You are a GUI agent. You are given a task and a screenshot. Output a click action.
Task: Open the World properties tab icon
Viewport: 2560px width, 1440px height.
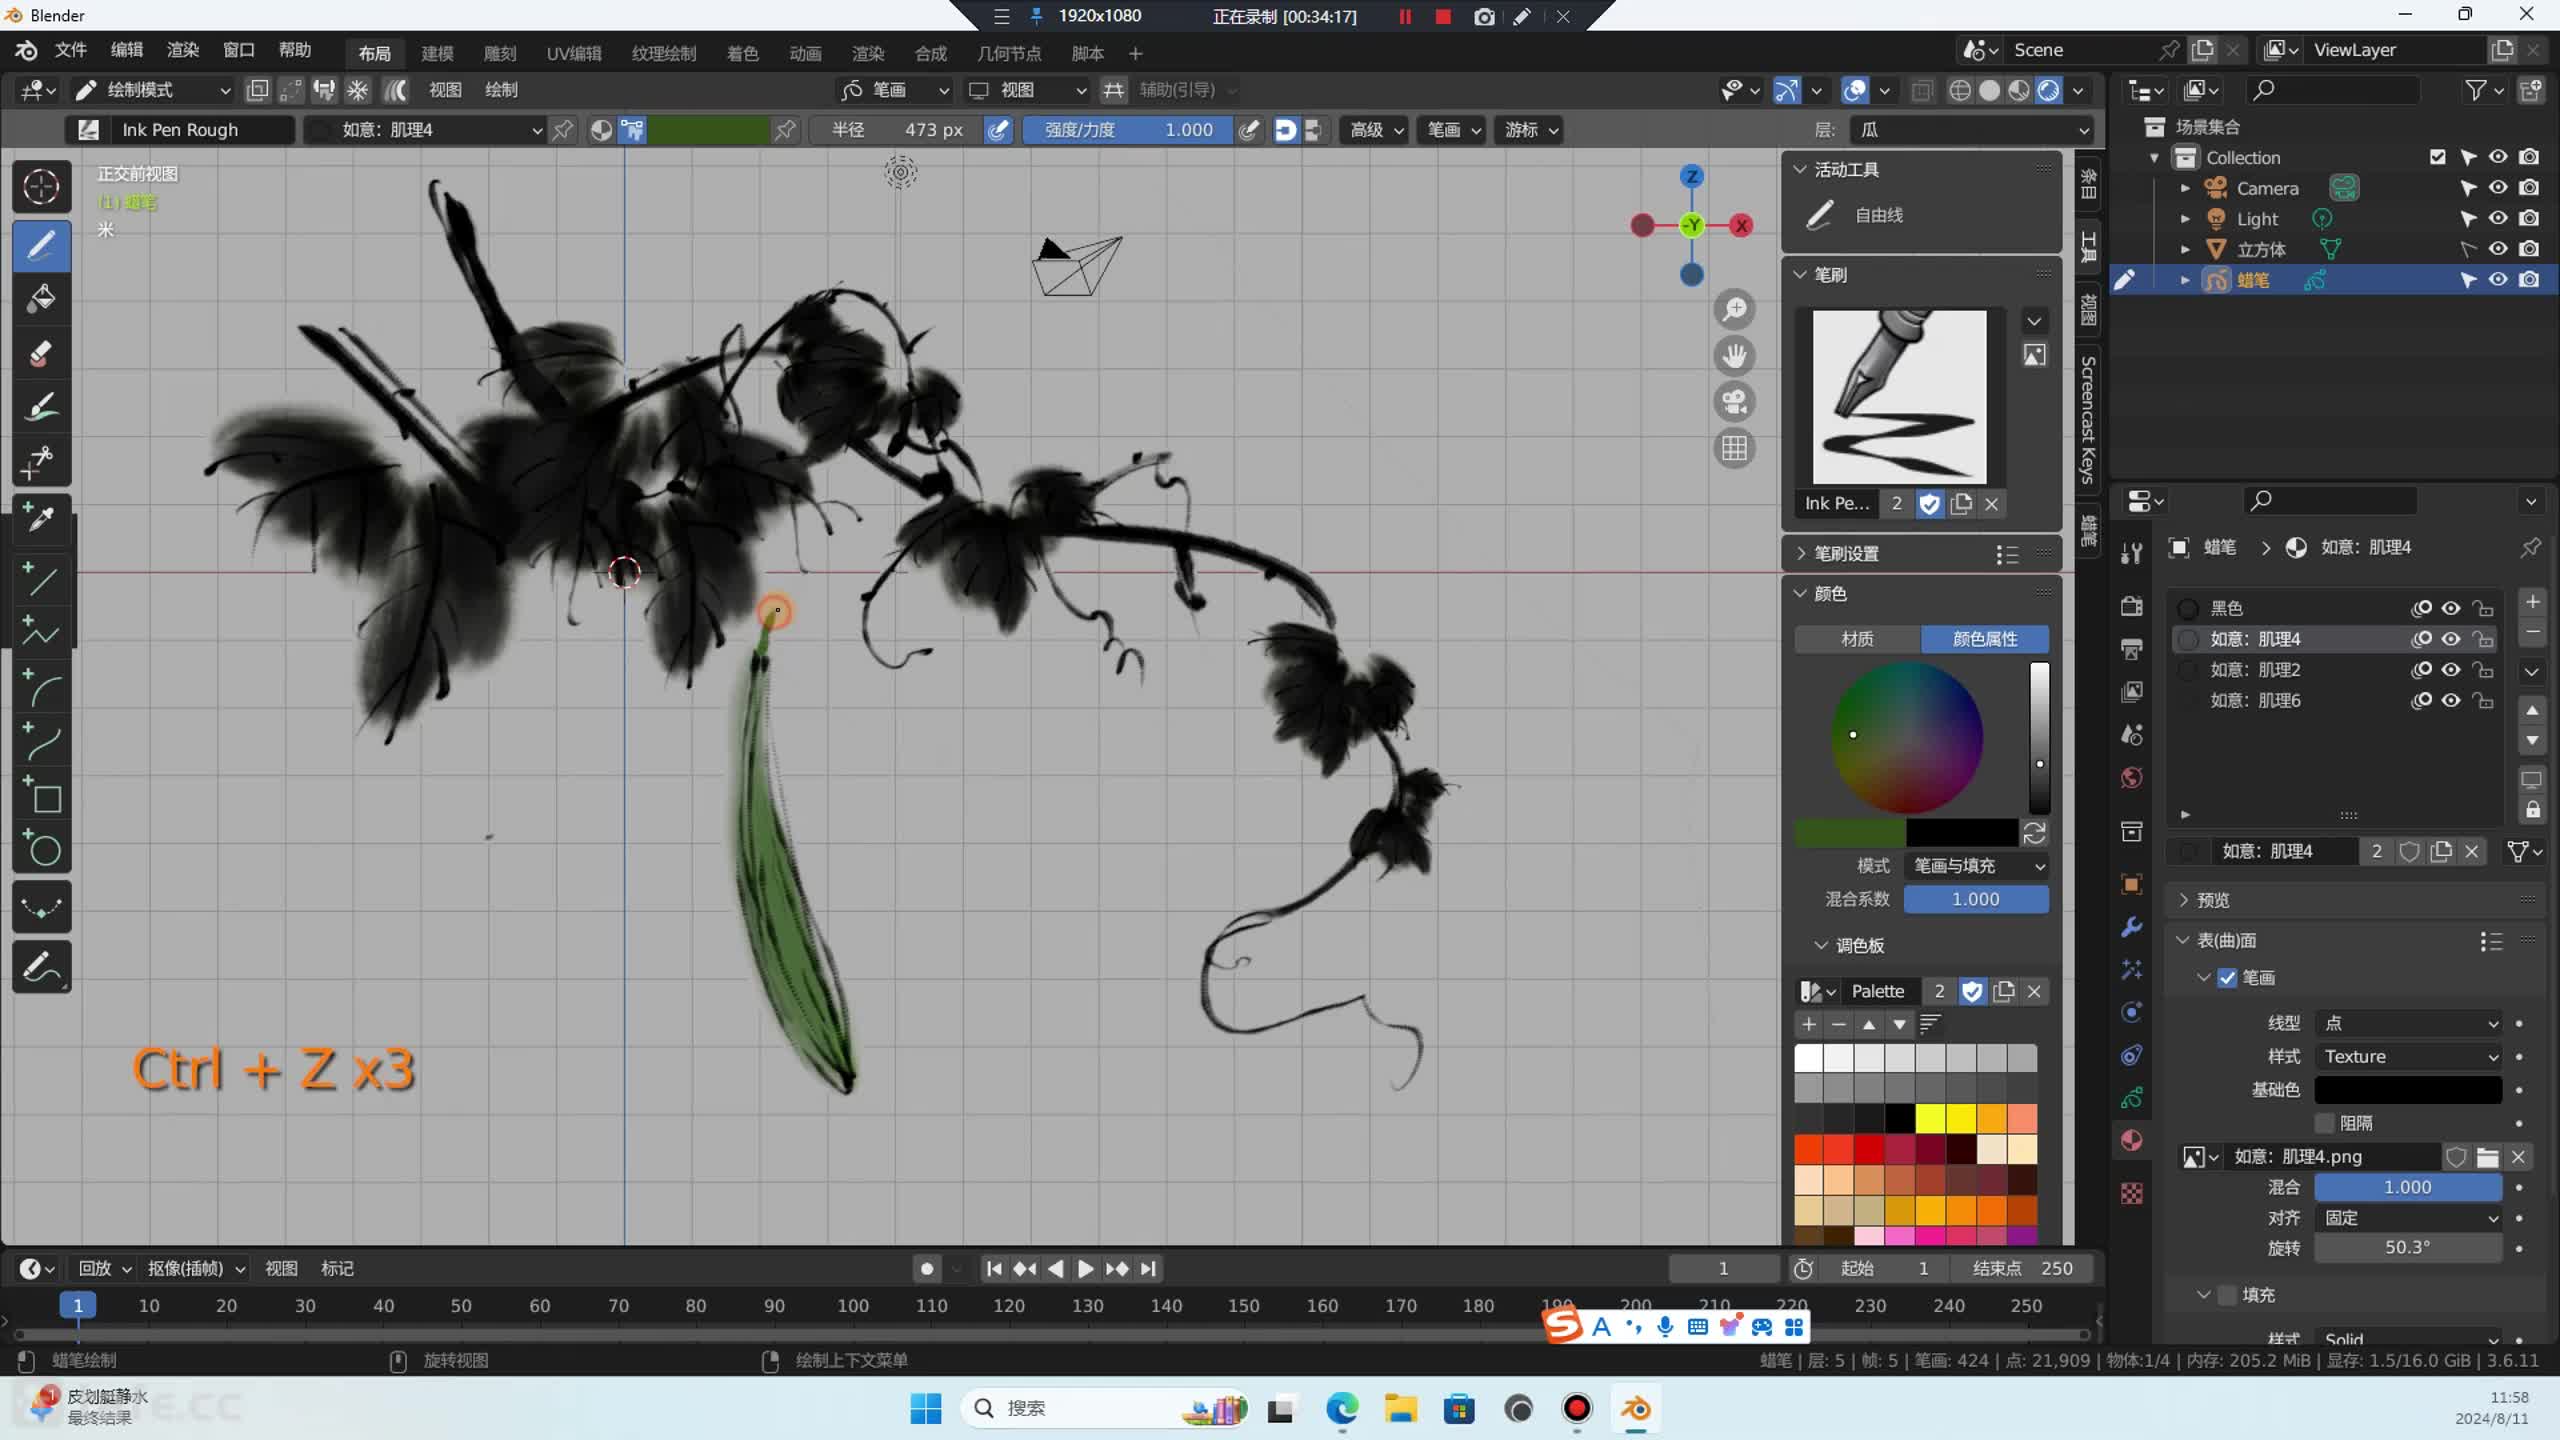coord(2132,778)
